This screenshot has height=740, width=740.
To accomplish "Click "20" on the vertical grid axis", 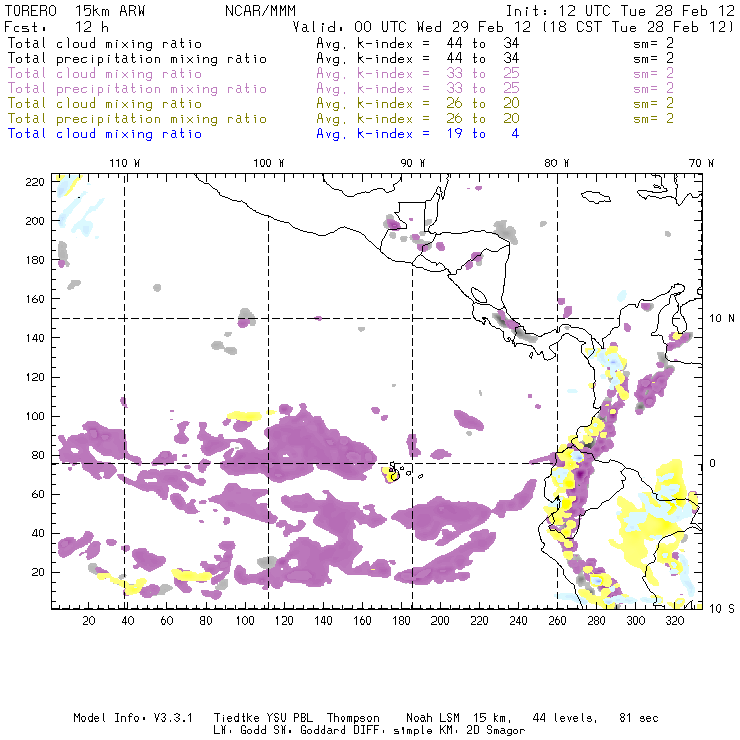I will 38,572.
